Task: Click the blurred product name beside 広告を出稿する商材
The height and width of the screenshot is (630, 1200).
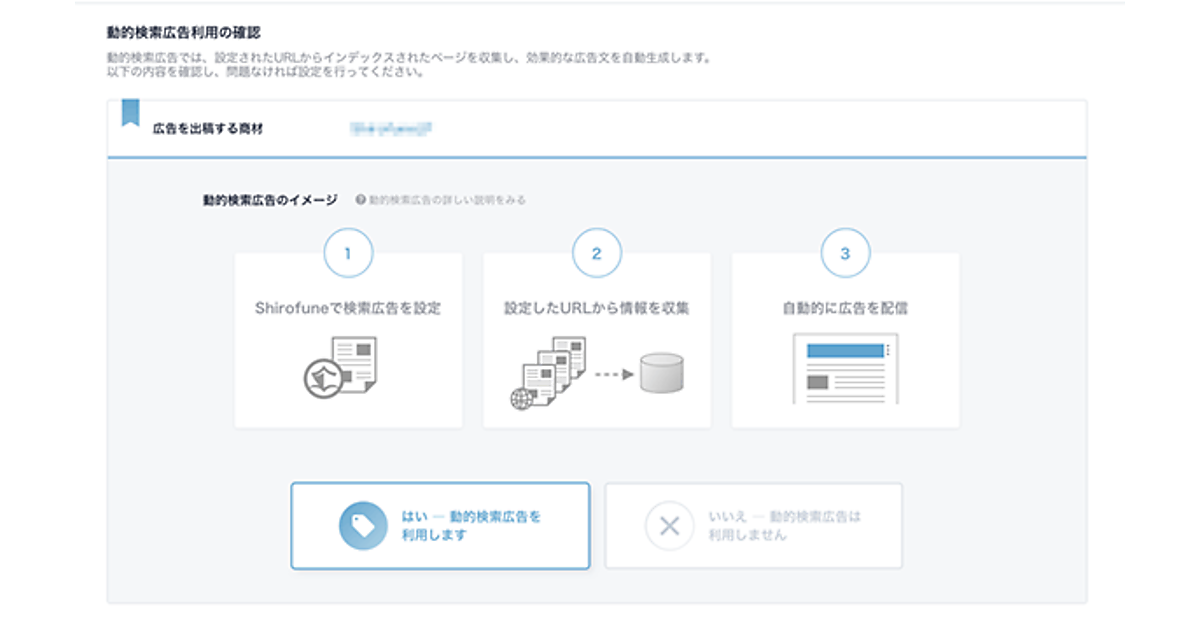Action: click(x=391, y=129)
